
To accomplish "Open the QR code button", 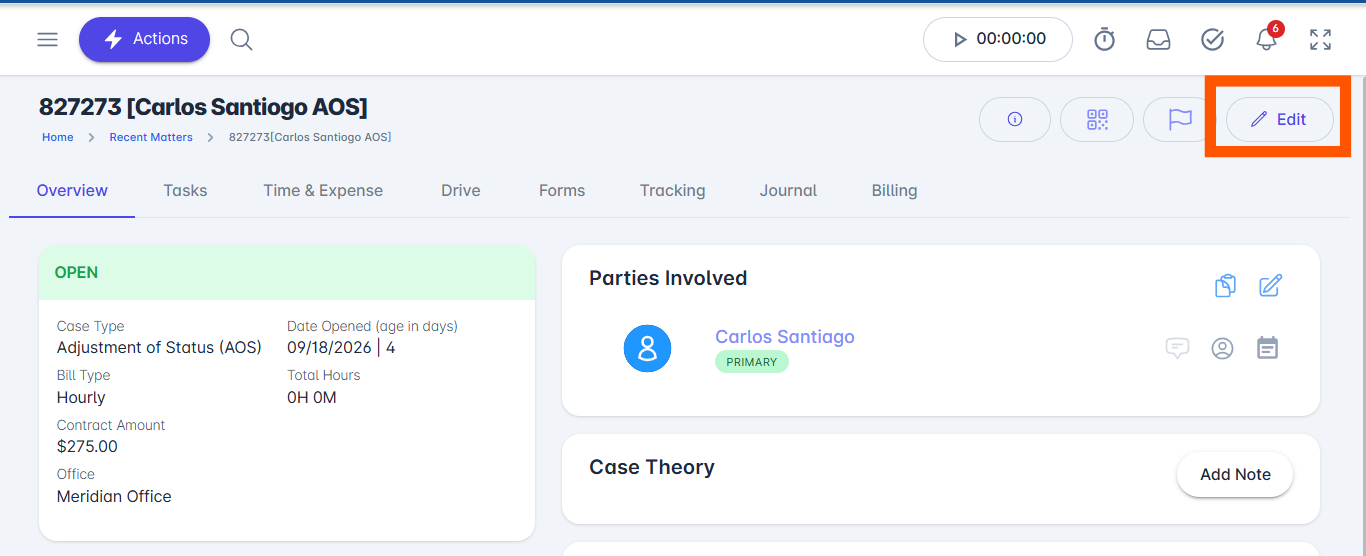I will tap(1097, 119).
